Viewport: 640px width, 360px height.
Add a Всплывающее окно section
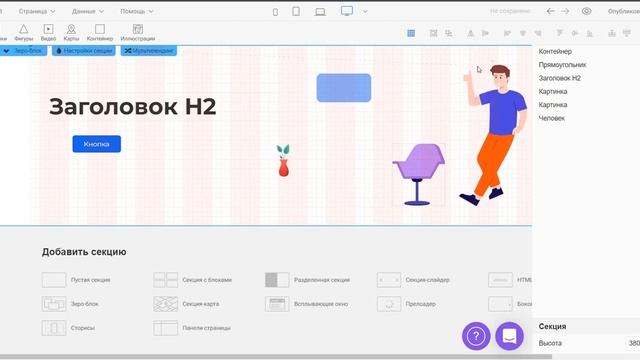click(307, 304)
